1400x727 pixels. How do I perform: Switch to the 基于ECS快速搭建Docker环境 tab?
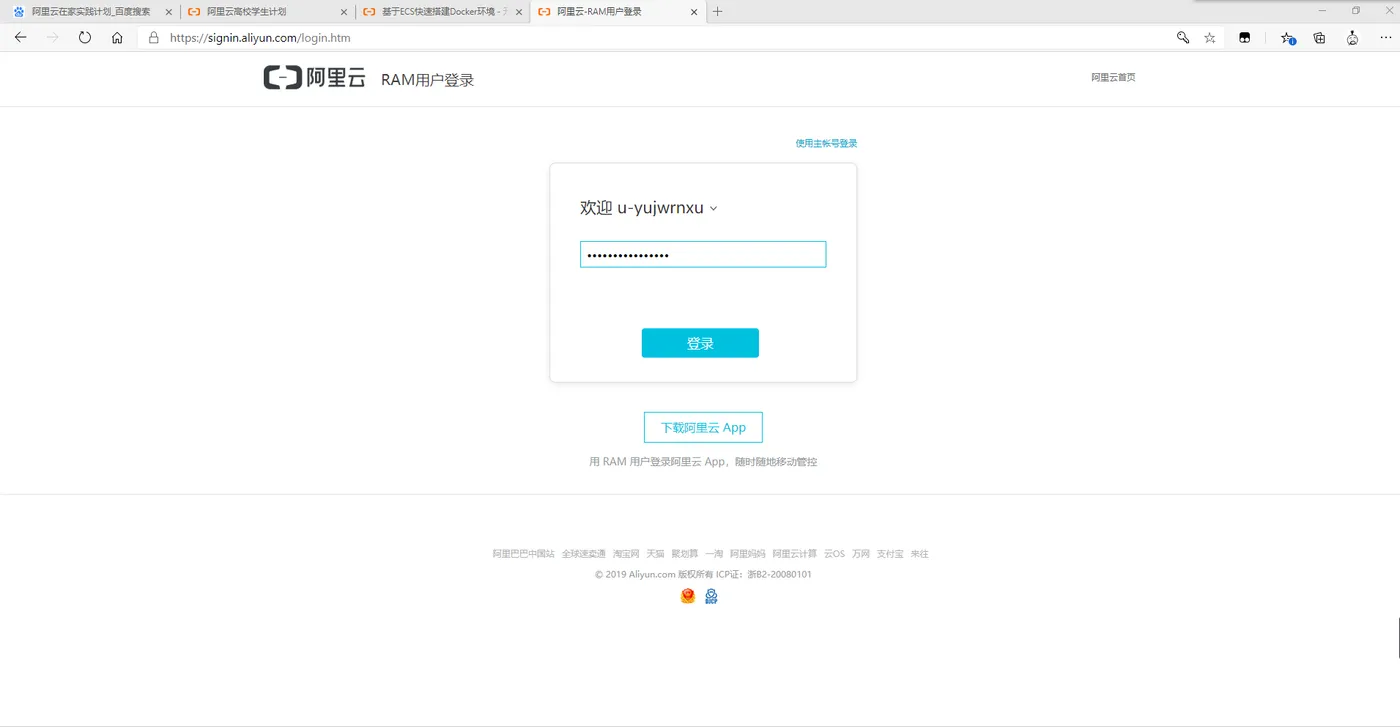pyautogui.click(x=443, y=12)
